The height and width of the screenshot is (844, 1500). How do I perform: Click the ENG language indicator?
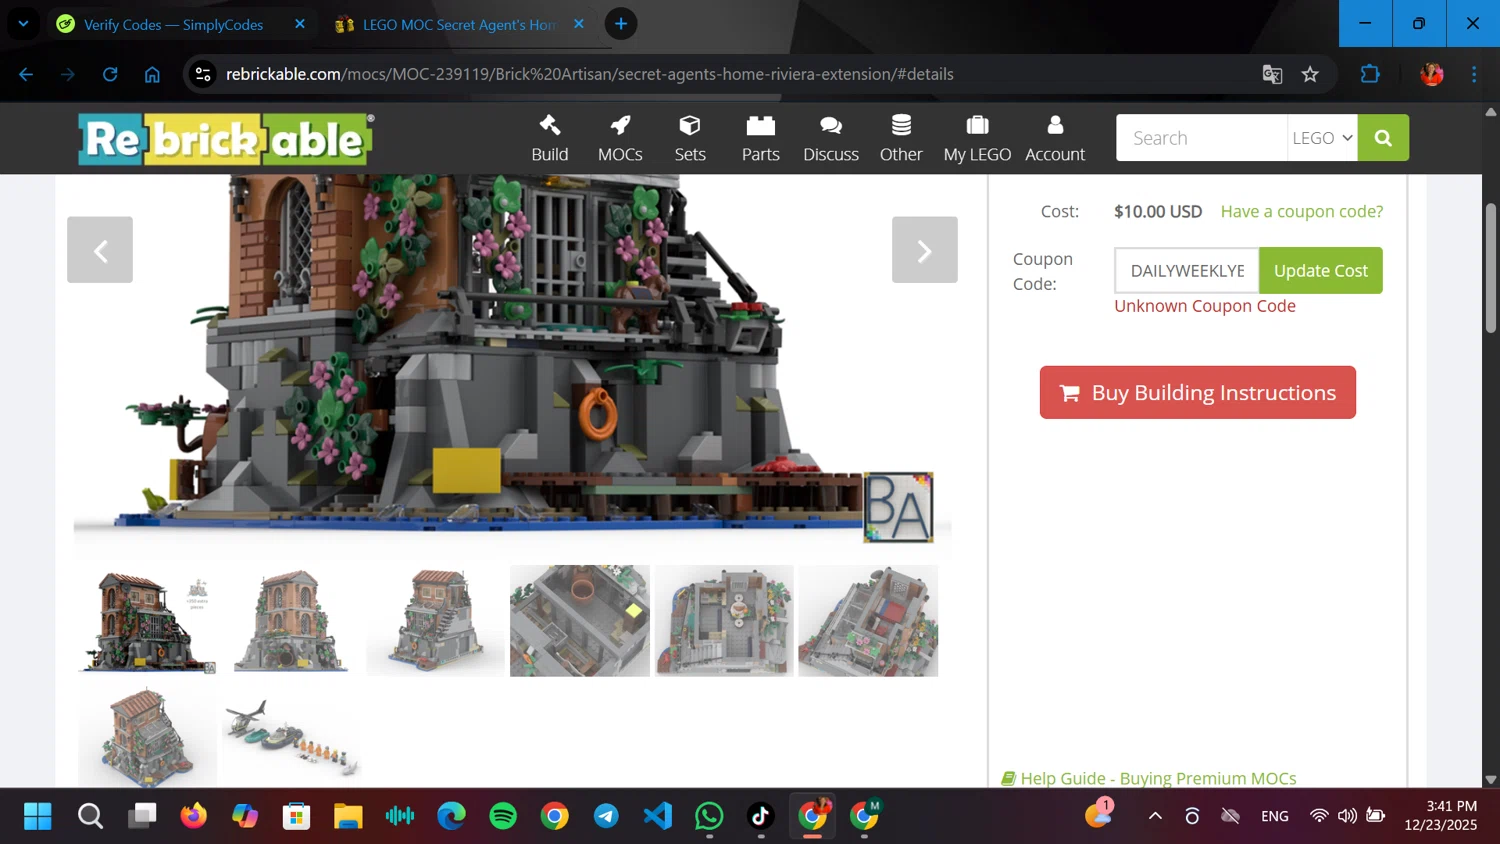[x=1275, y=816]
